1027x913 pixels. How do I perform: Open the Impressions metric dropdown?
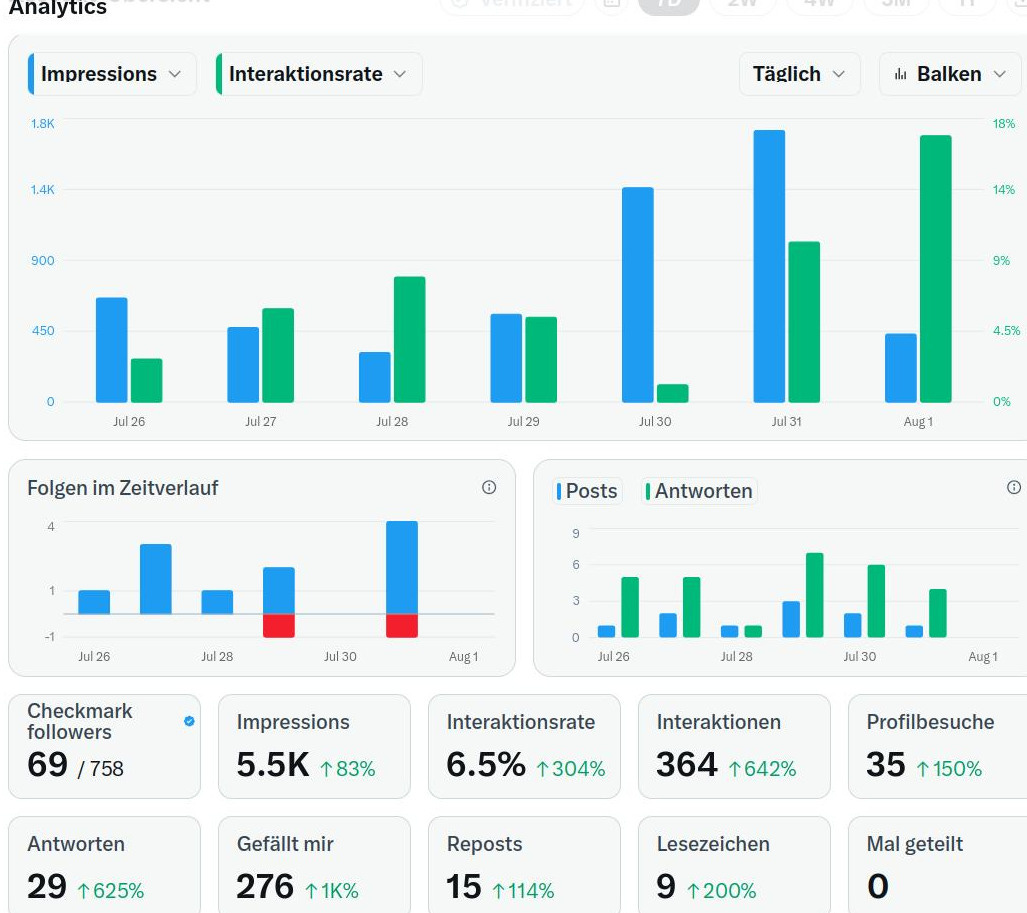[112, 74]
